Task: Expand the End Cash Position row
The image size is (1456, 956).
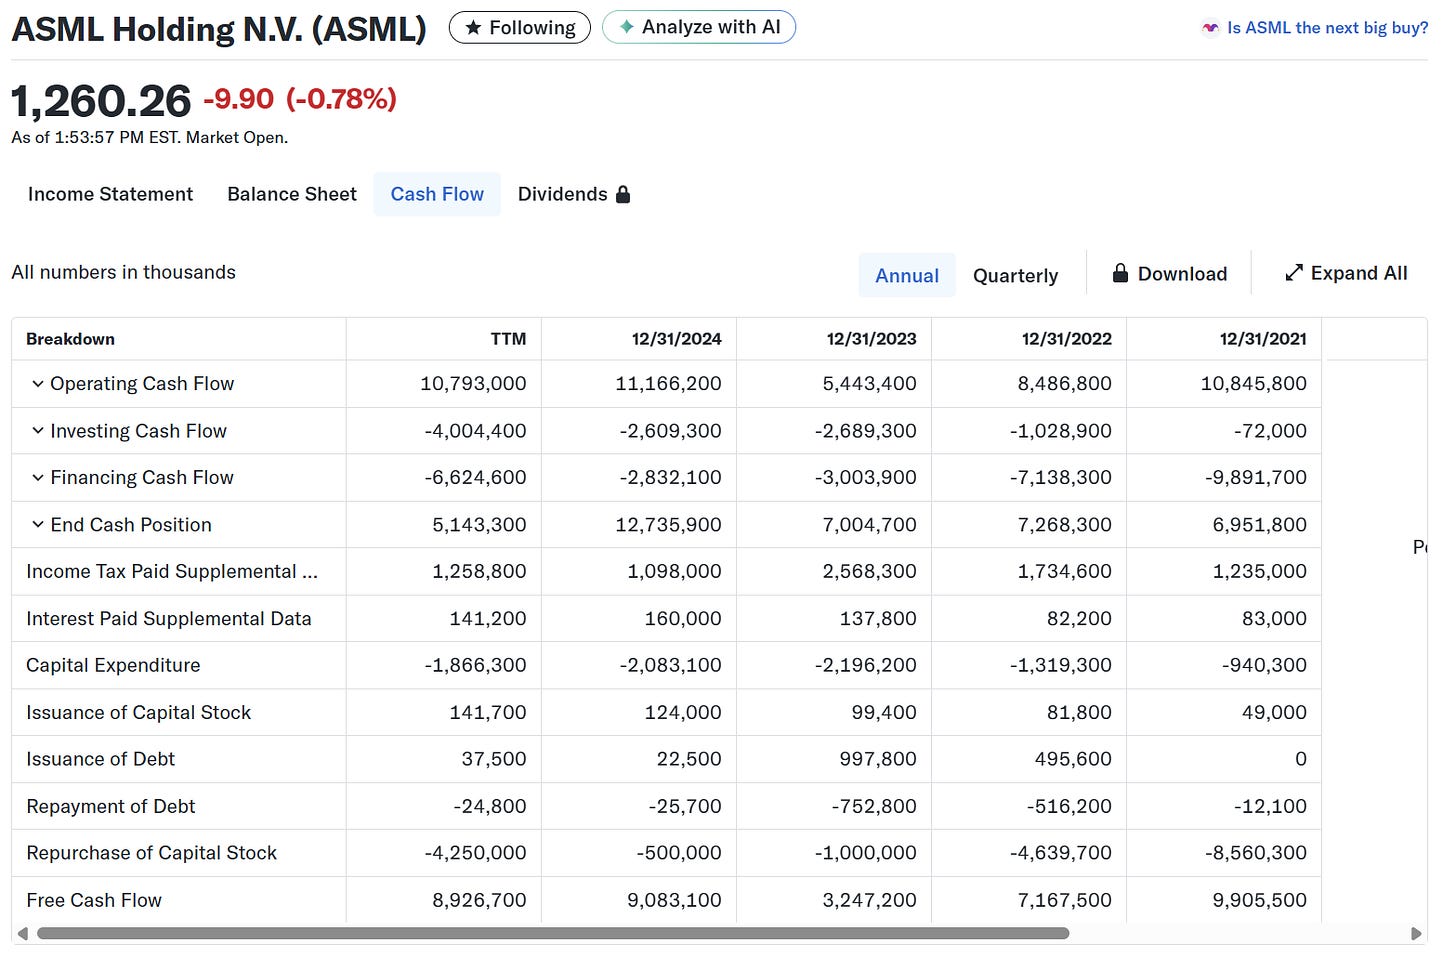Action: [37, 524]
